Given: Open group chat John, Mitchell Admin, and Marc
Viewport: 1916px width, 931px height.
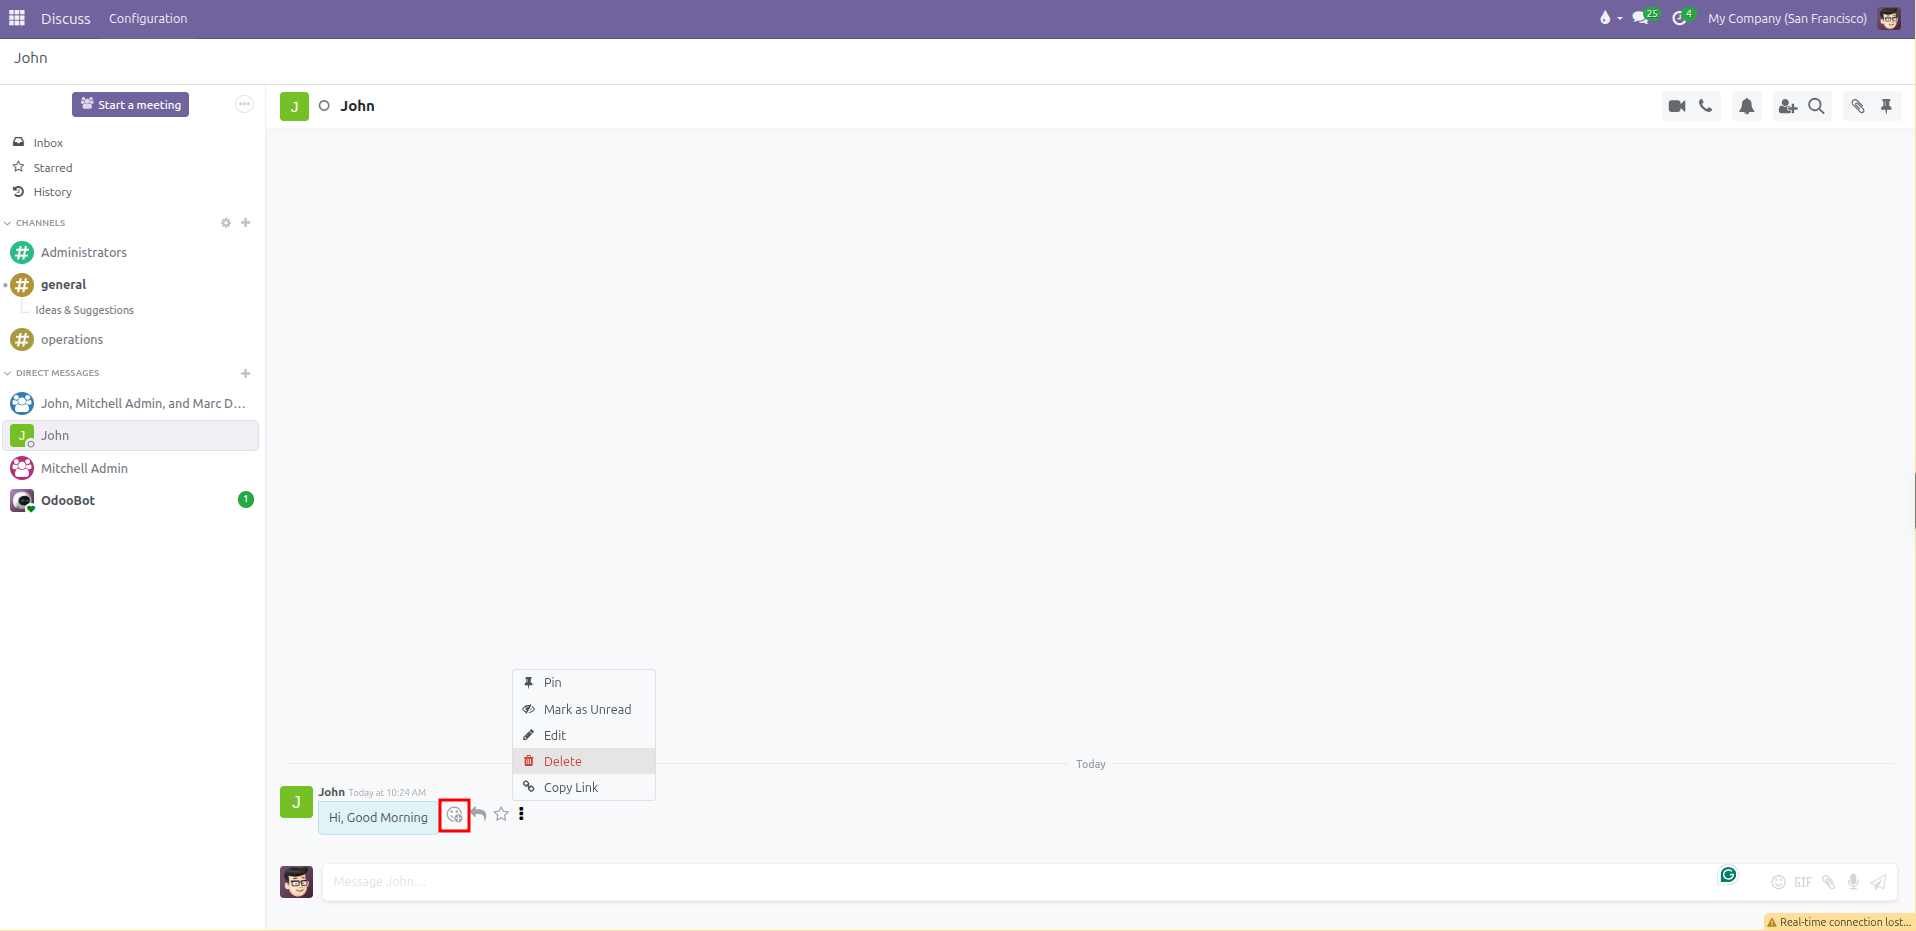Looking at the screenshot, I should coord(131,404).
